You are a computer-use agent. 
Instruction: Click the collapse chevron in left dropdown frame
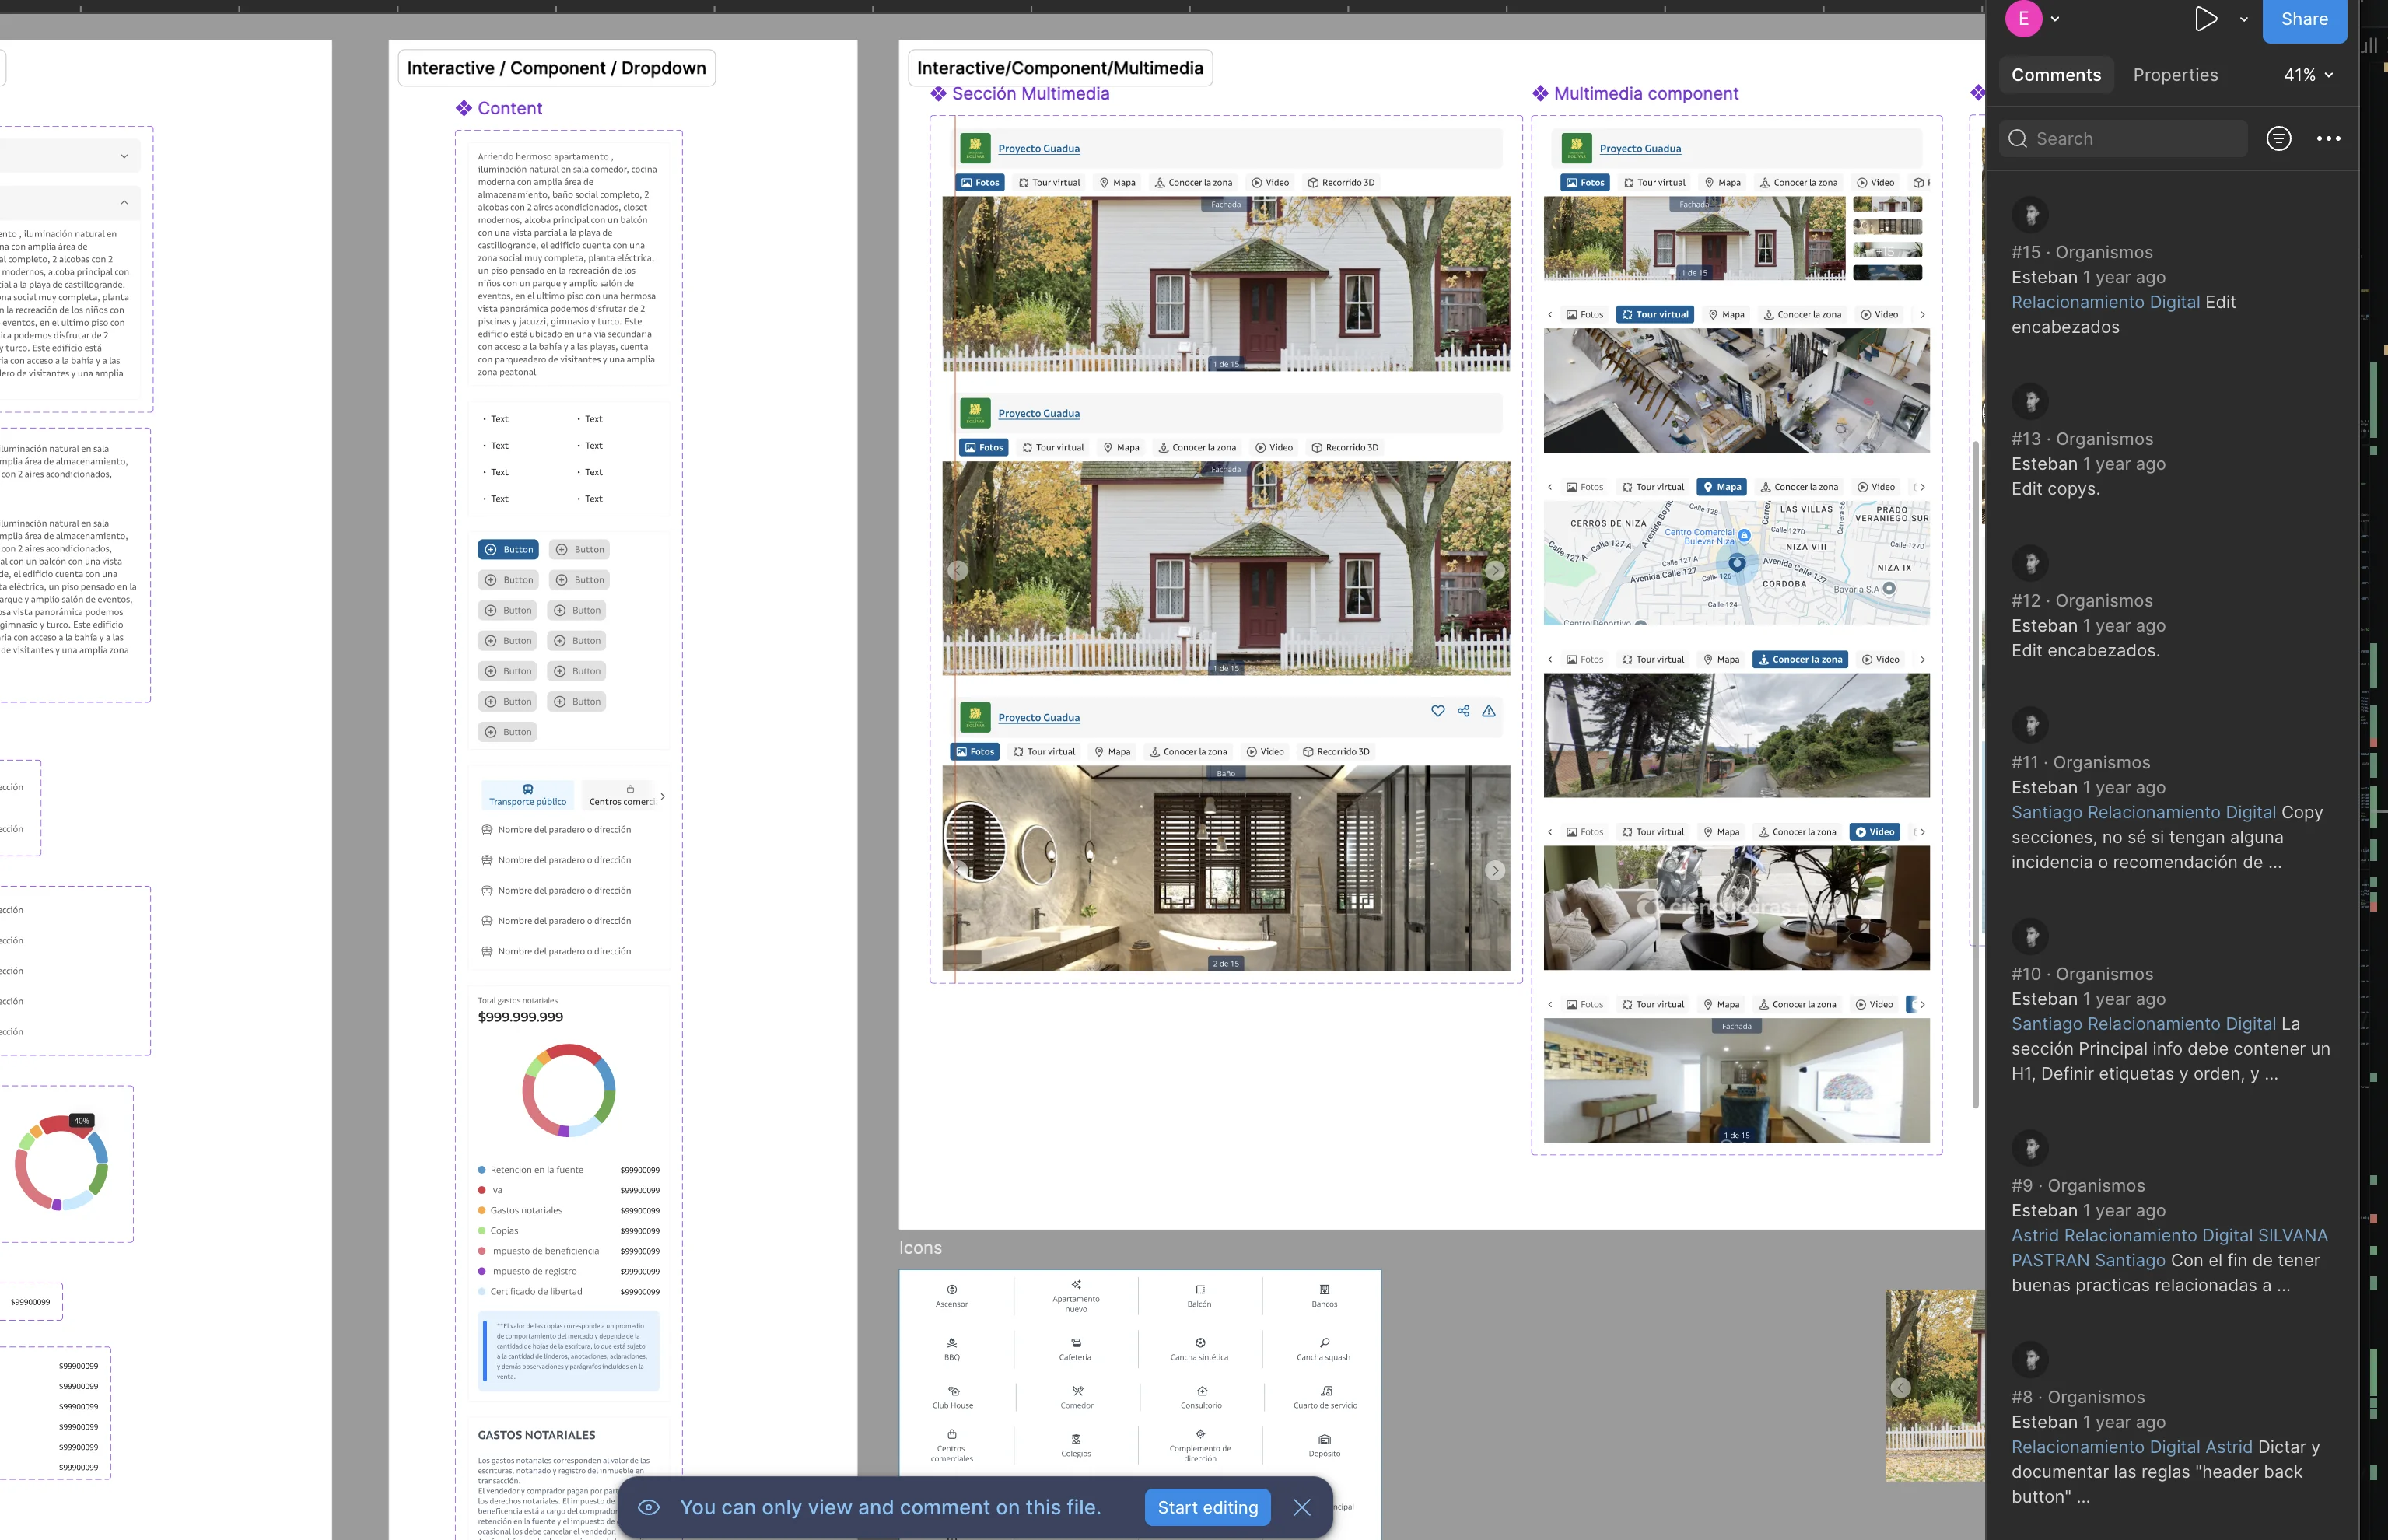point(124,202)
